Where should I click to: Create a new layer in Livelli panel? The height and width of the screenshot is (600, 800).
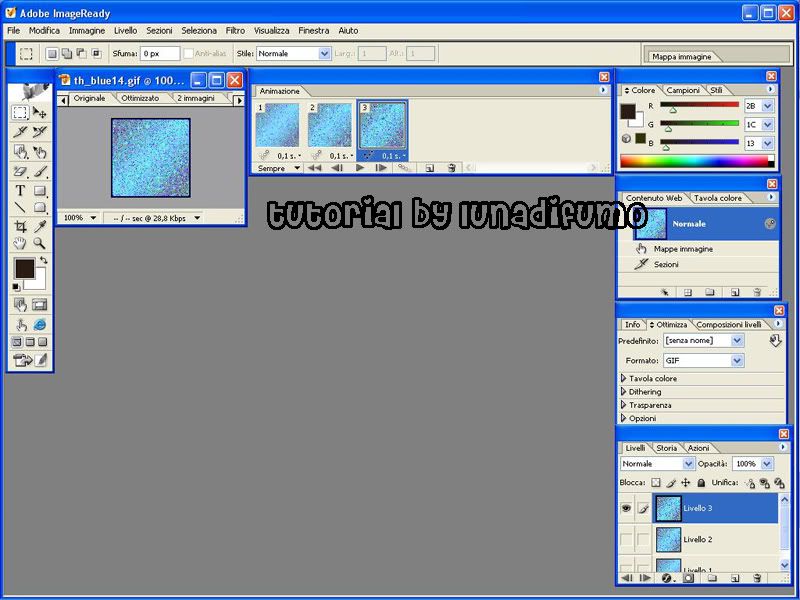[735, 578]
